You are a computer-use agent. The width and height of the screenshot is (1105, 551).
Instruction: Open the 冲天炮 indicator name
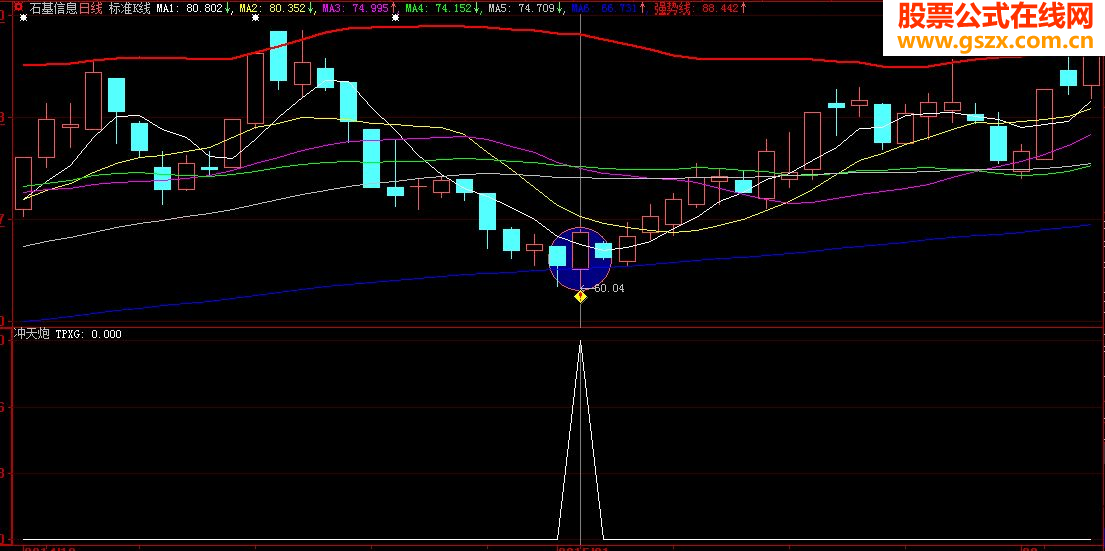(x=32, y=334)
